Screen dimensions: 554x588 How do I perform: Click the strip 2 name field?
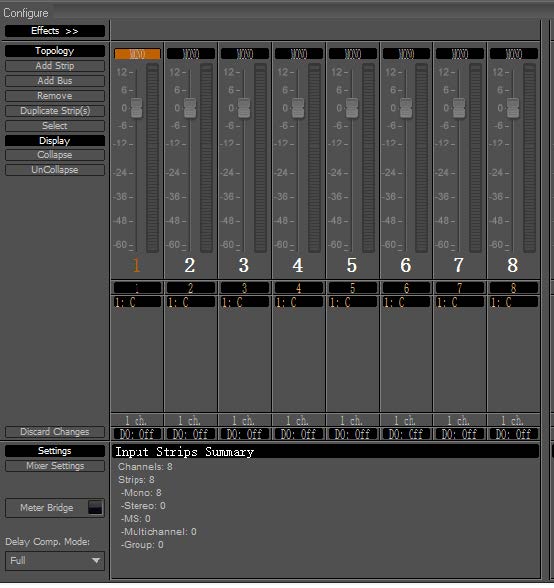(191, 288)
